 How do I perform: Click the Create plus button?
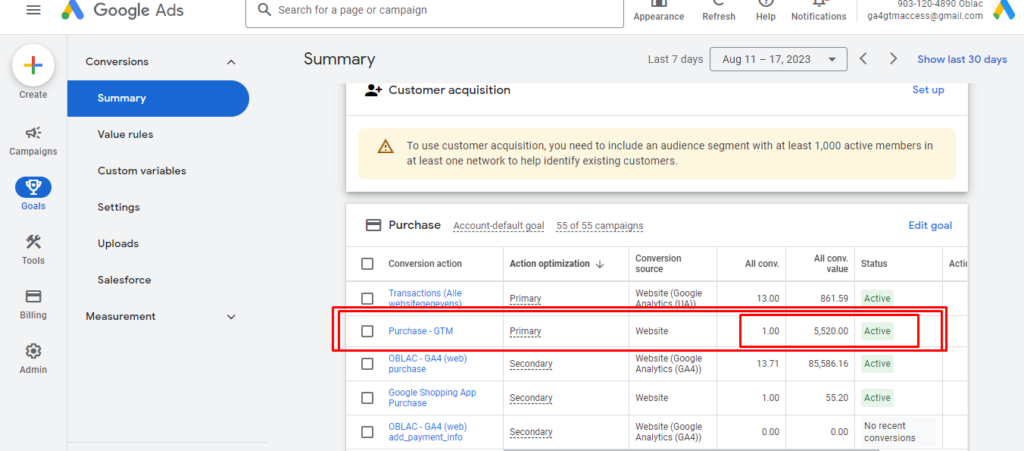coord(33,65)
